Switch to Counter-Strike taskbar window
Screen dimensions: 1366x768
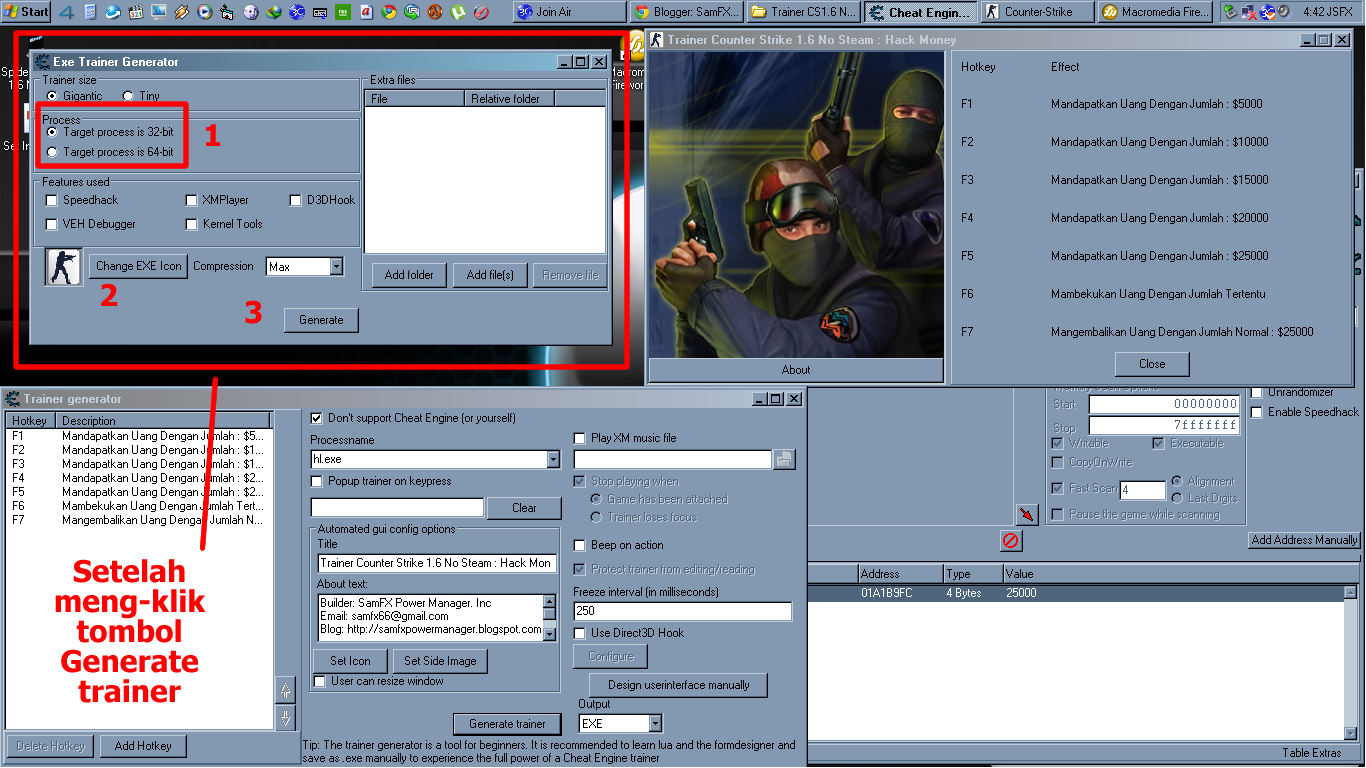click(1037, 12)
